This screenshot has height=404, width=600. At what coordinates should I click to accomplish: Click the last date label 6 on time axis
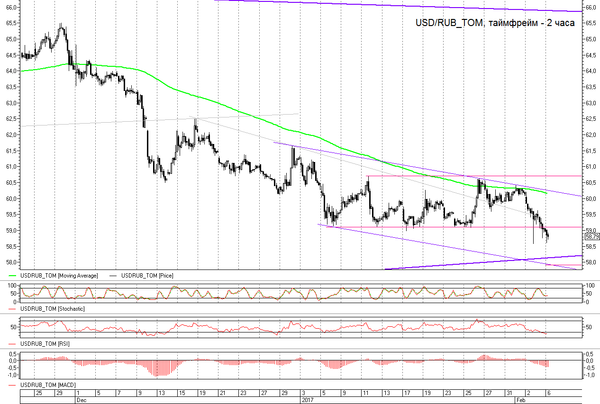pos(548,393)
